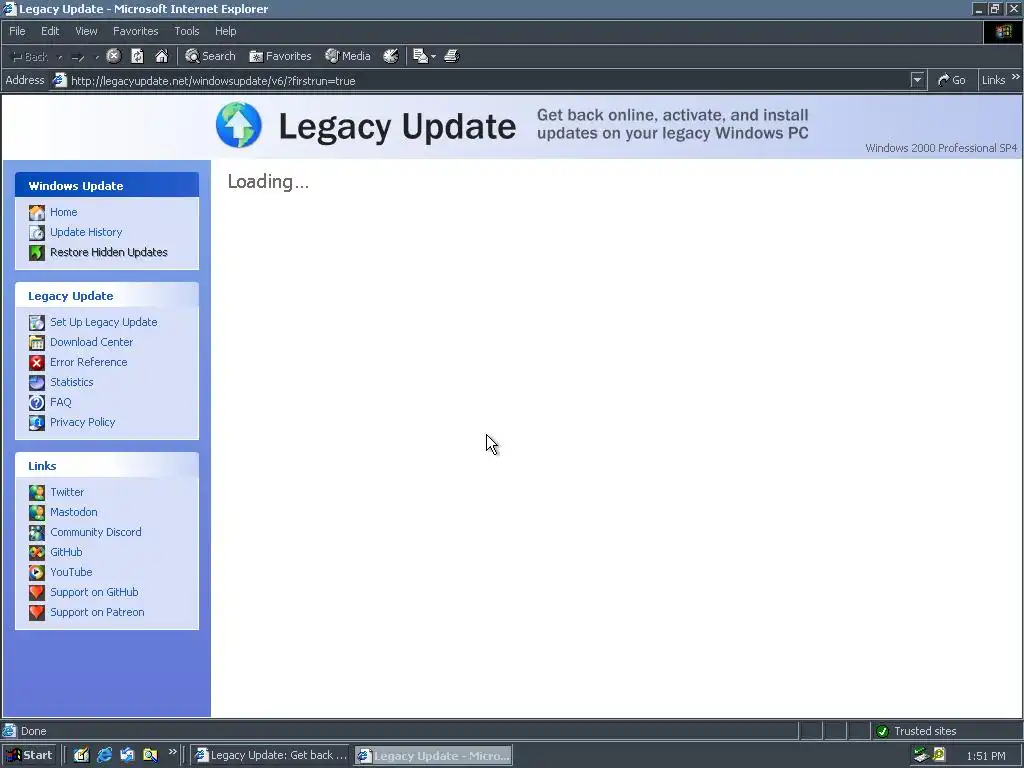Click the Mail icon in toolbar
Viewport: 1024px width, 768px height.
coord(421,56)
